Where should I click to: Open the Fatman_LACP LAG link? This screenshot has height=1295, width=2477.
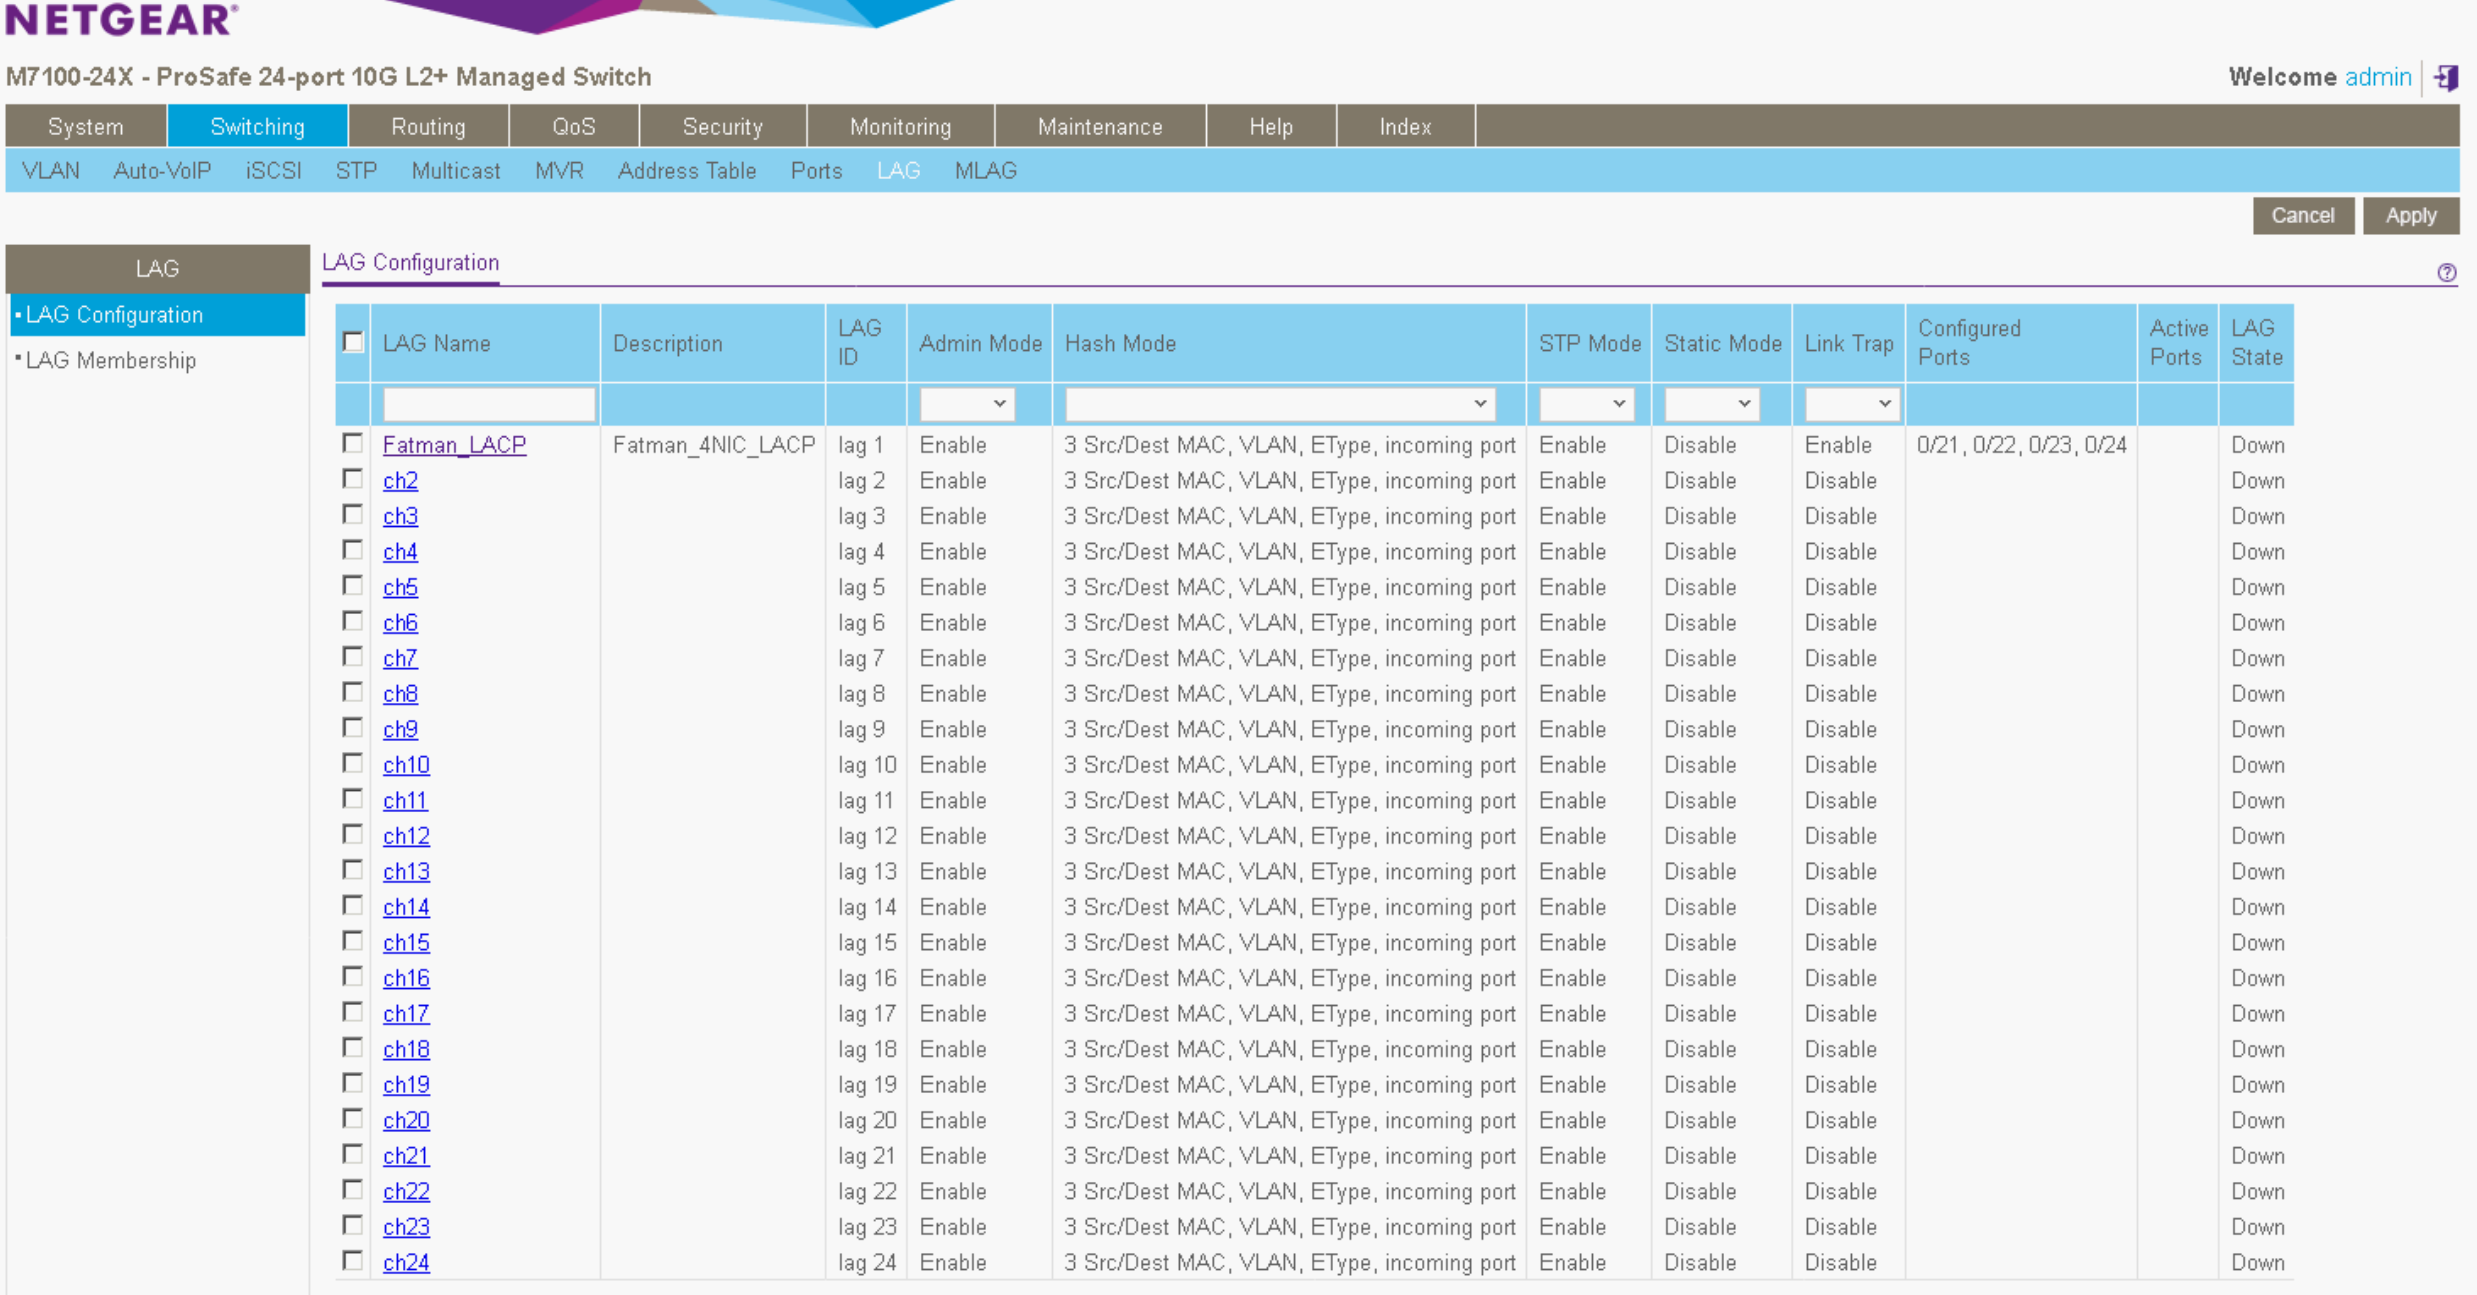pos(455,444)
